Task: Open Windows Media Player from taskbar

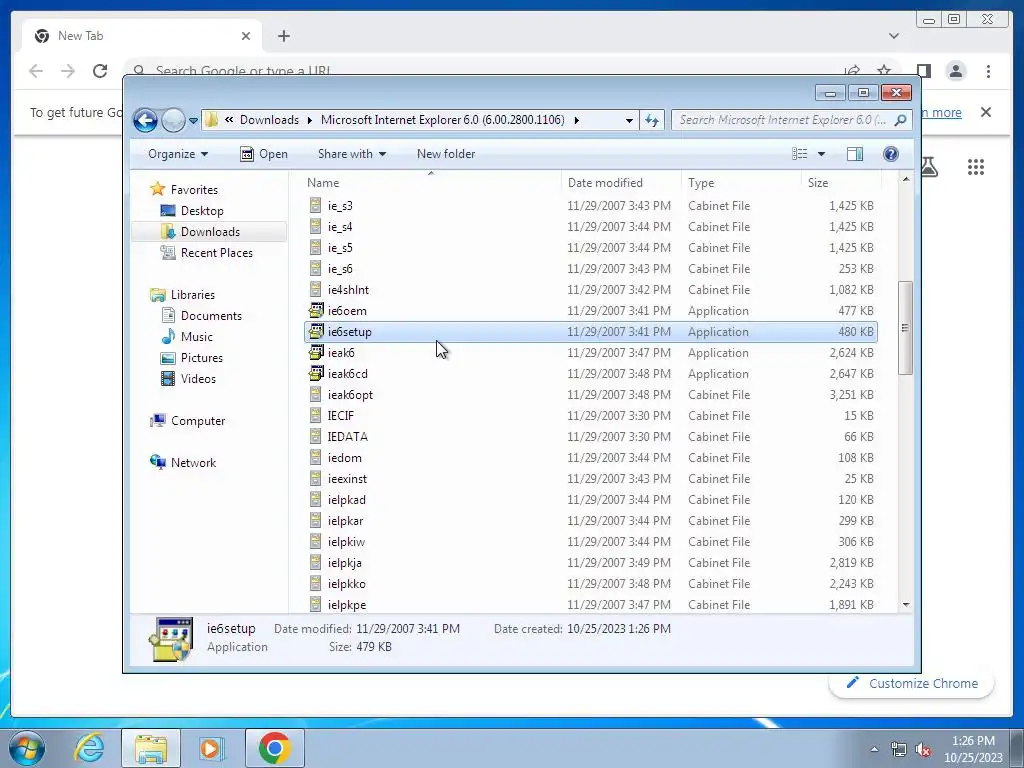Action: [x=211, y=748]
